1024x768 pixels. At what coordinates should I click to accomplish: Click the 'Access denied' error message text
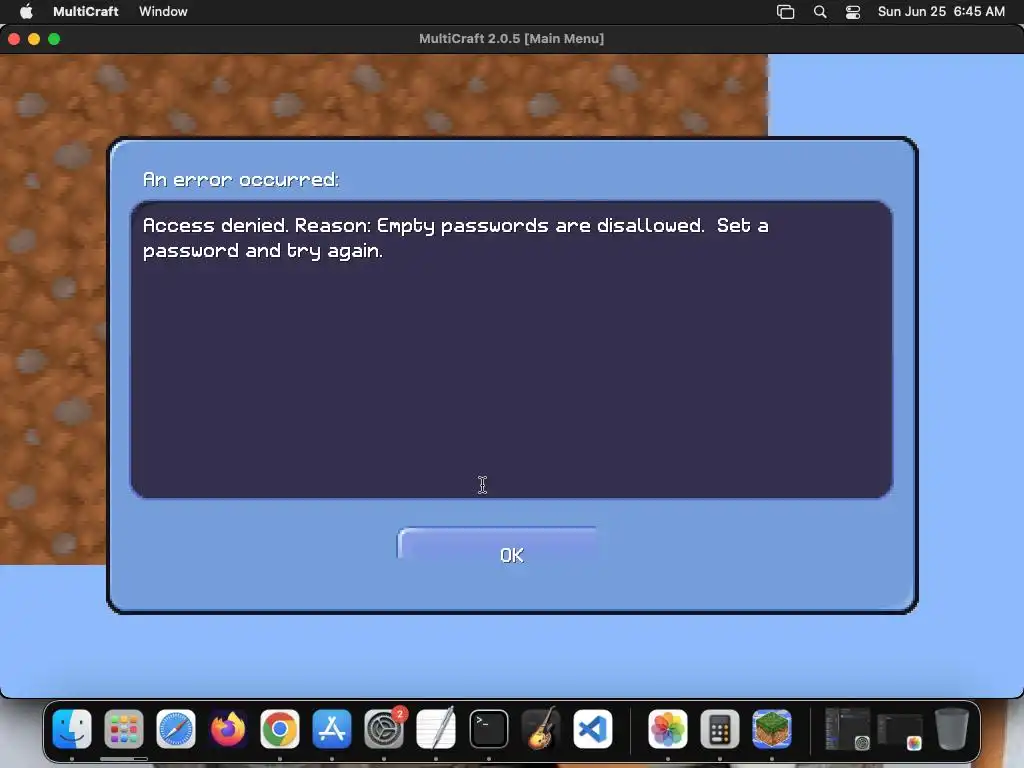(456, 238)
